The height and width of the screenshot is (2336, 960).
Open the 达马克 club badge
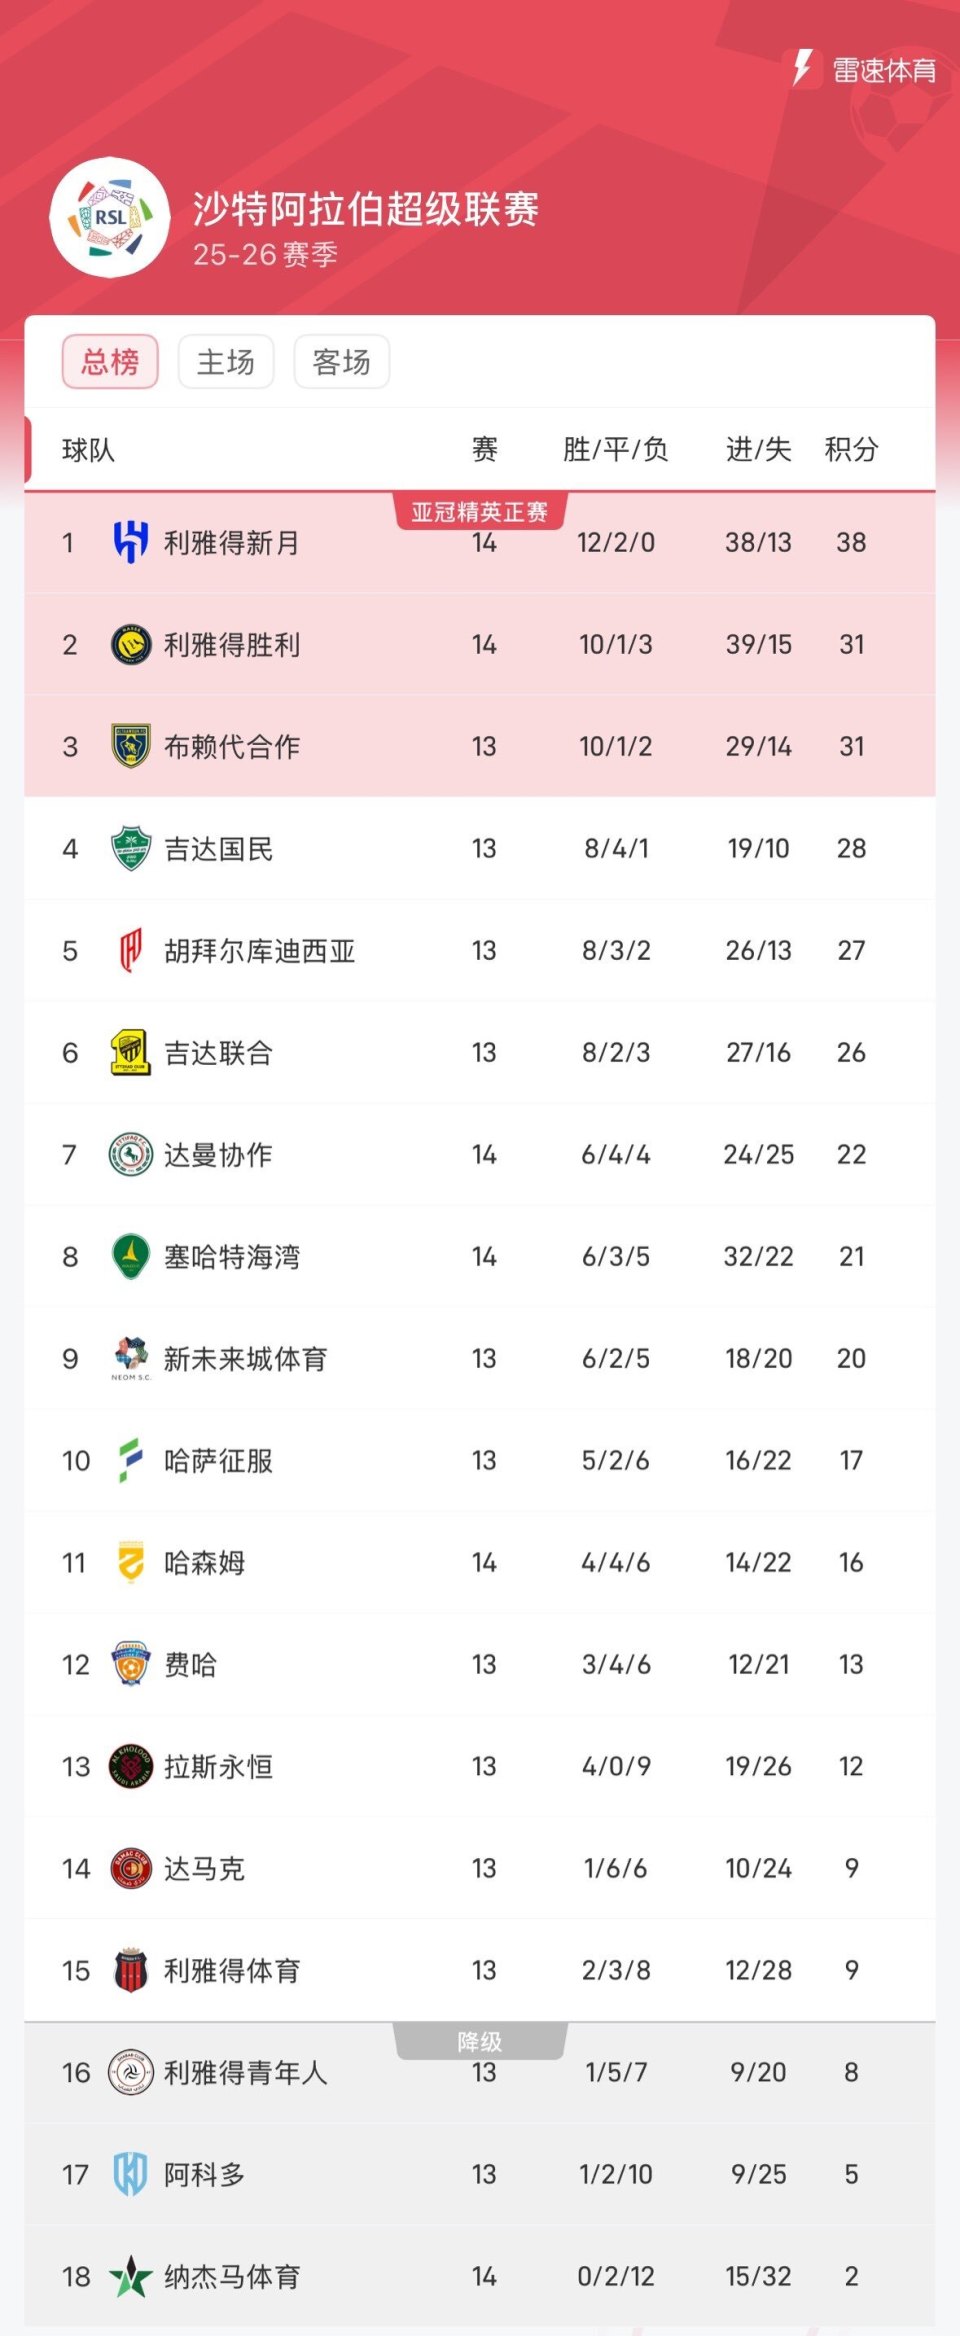[x=130, y=1869]
